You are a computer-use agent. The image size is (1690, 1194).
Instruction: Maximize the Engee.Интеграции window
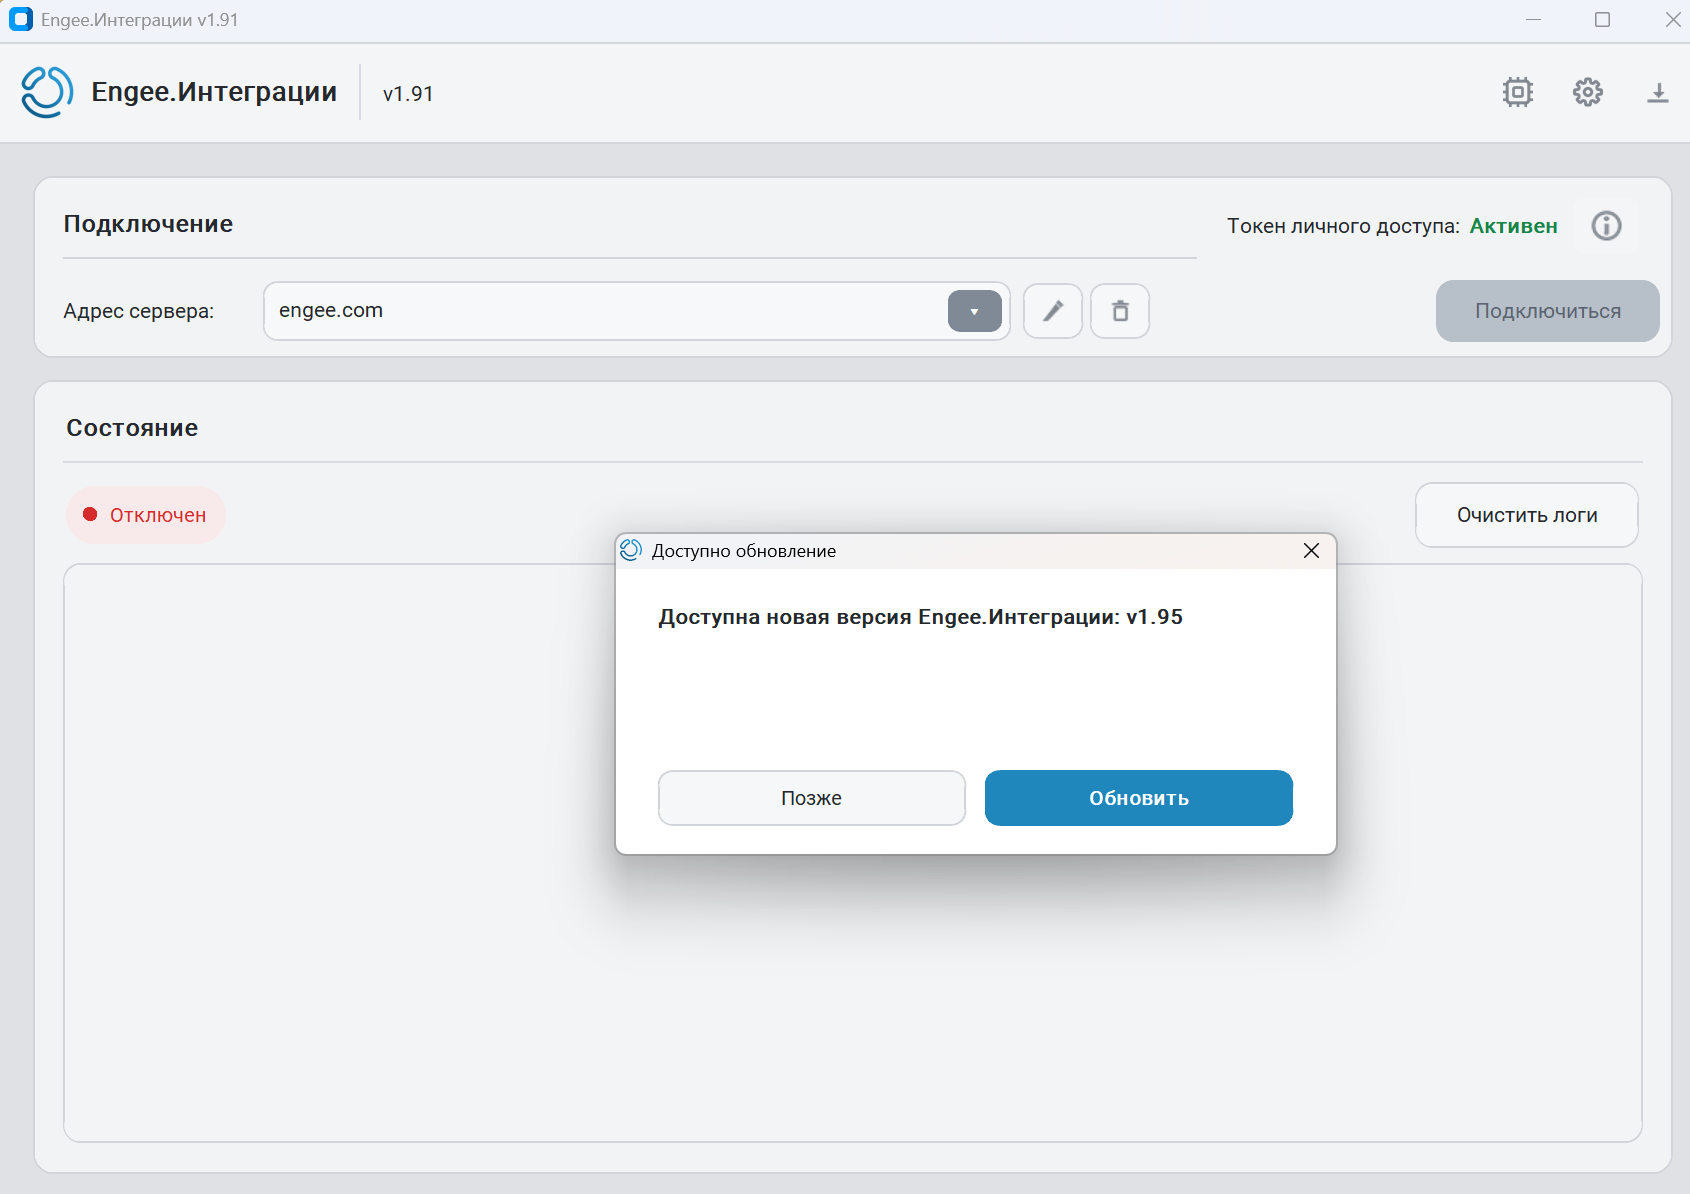1602,20
